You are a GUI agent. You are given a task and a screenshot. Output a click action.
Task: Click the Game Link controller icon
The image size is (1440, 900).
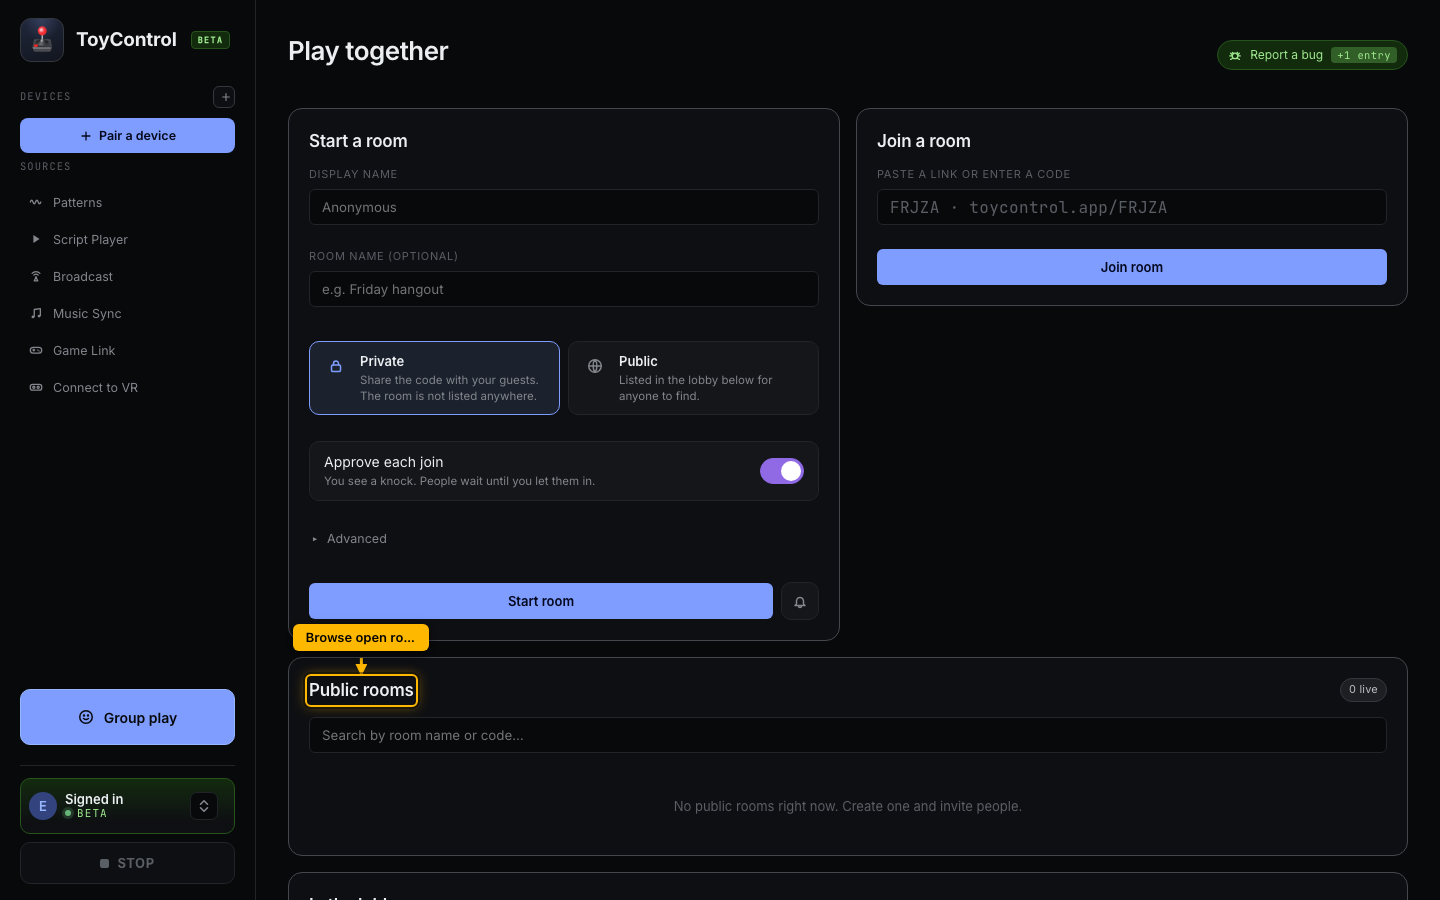pos(36,350)
